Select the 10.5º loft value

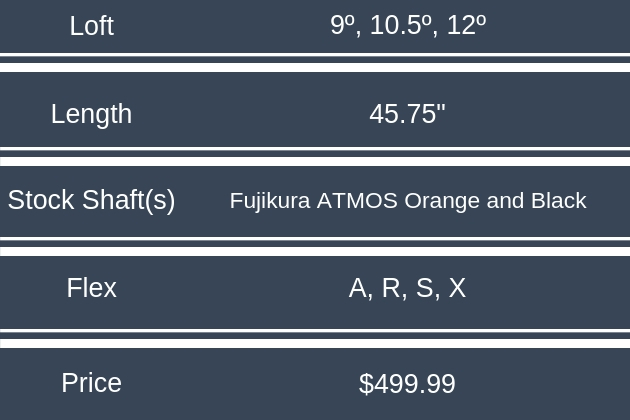tap(401, 26)
